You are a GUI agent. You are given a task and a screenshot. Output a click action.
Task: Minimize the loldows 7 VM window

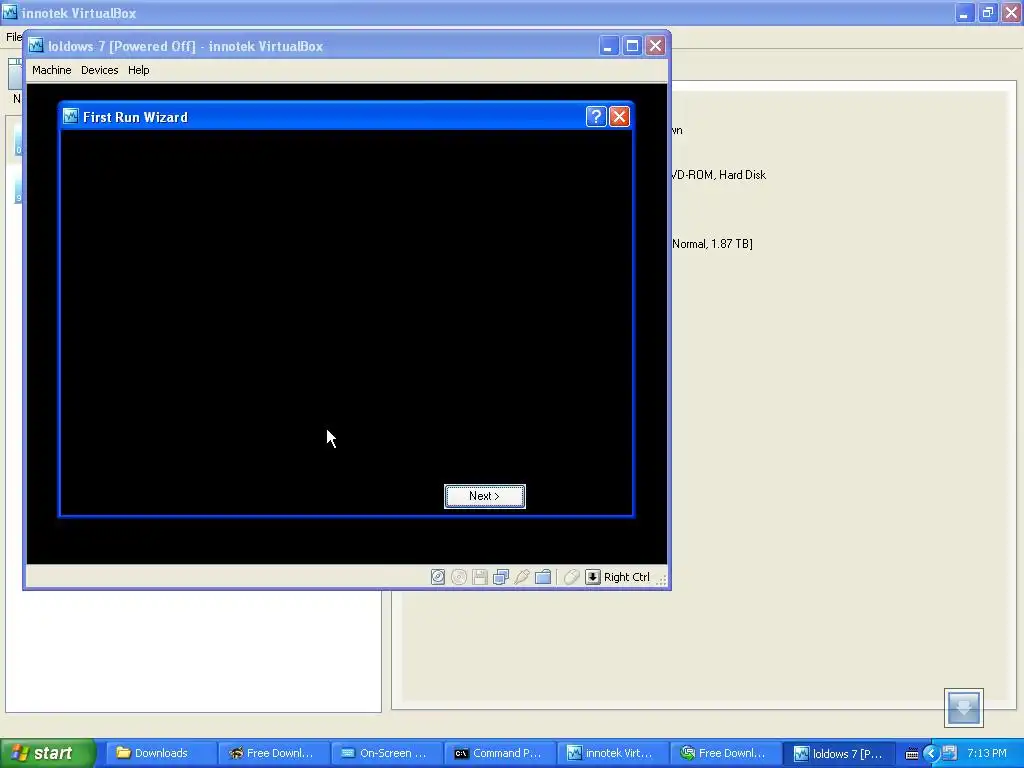(608, 46)
